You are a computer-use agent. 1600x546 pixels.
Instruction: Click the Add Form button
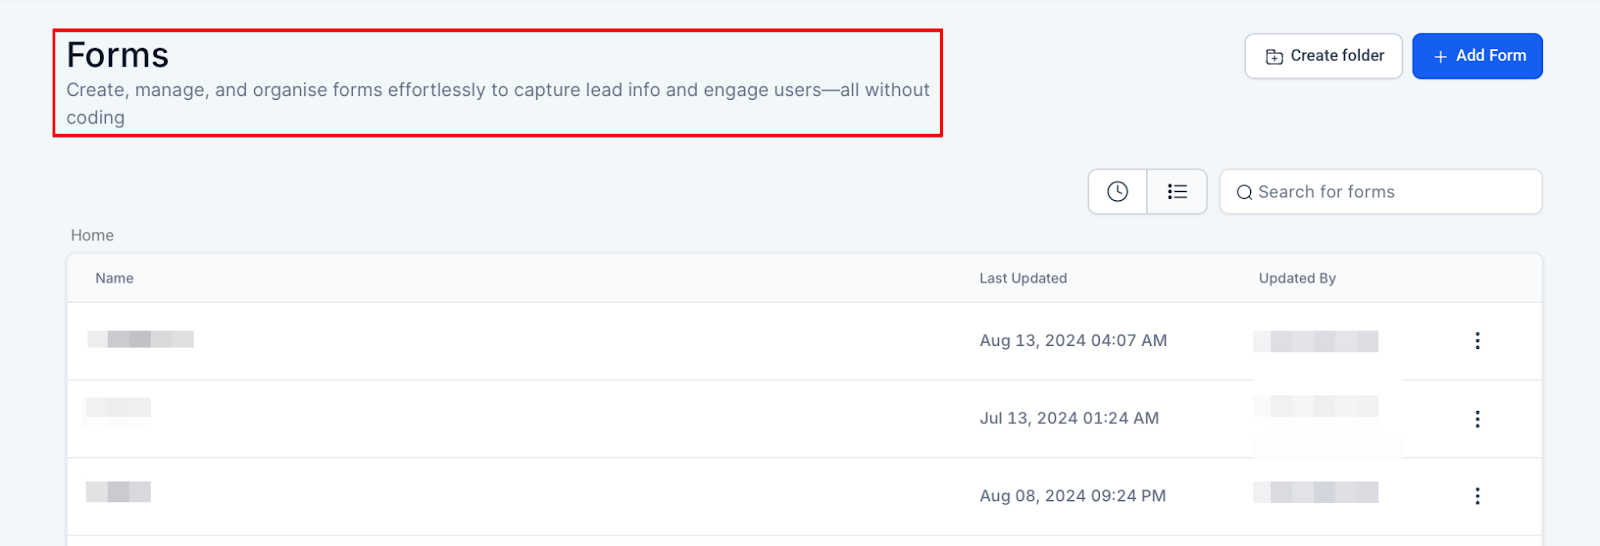[1477, 56]
